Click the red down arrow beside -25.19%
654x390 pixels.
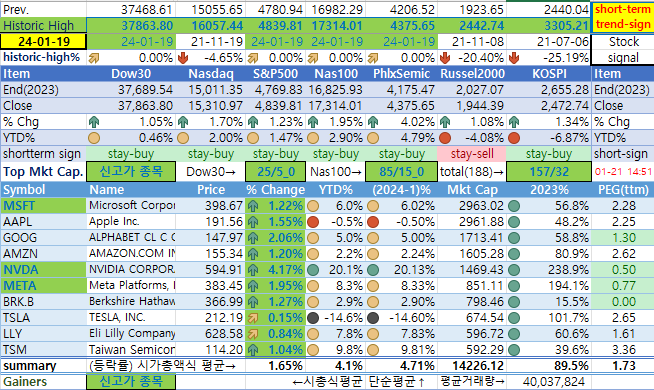[x=513, y=58]
